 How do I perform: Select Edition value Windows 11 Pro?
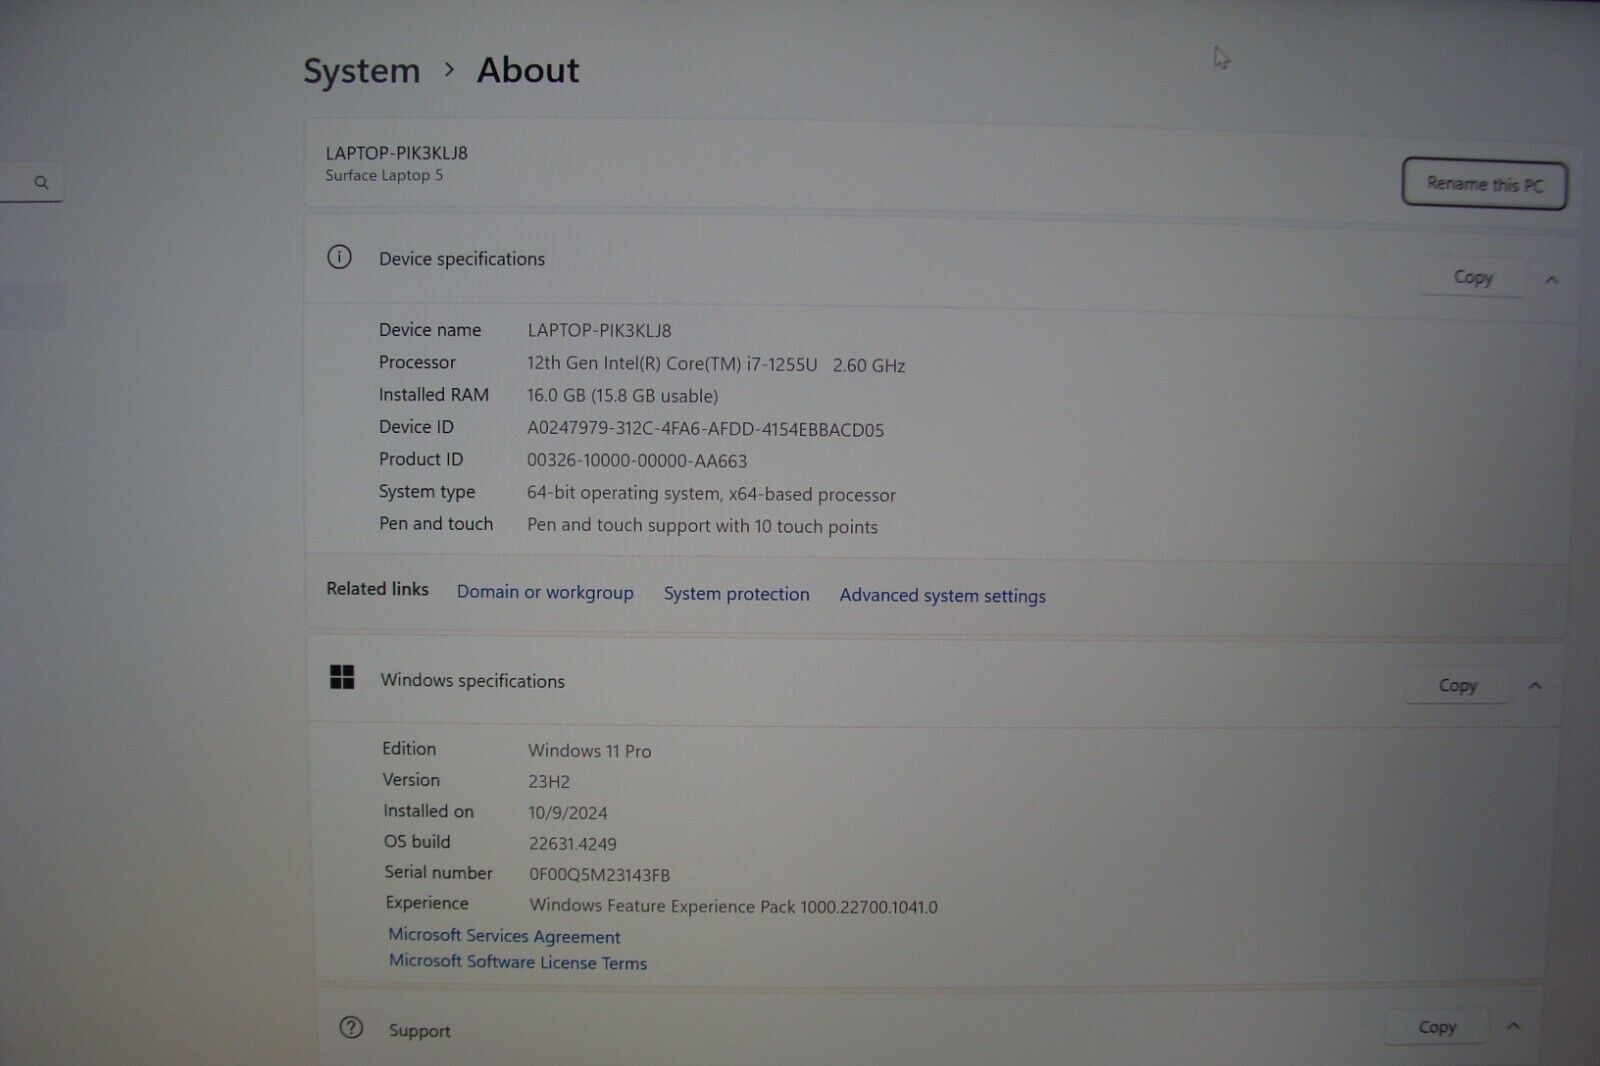coord(590,751)
